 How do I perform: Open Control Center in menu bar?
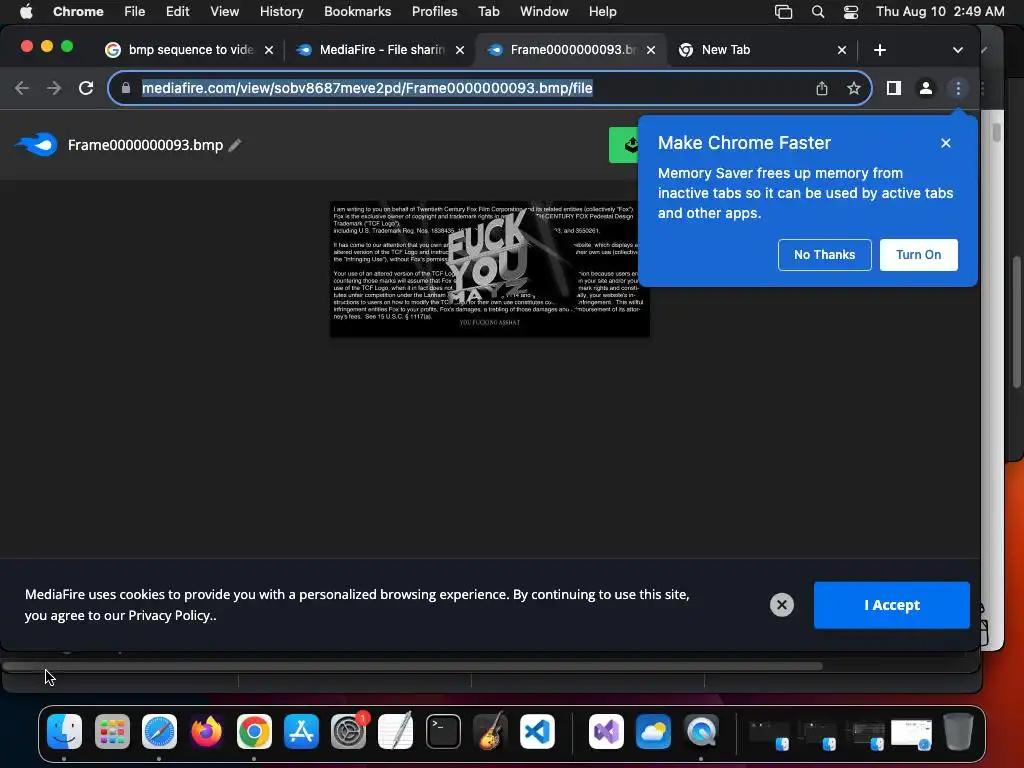851,11
